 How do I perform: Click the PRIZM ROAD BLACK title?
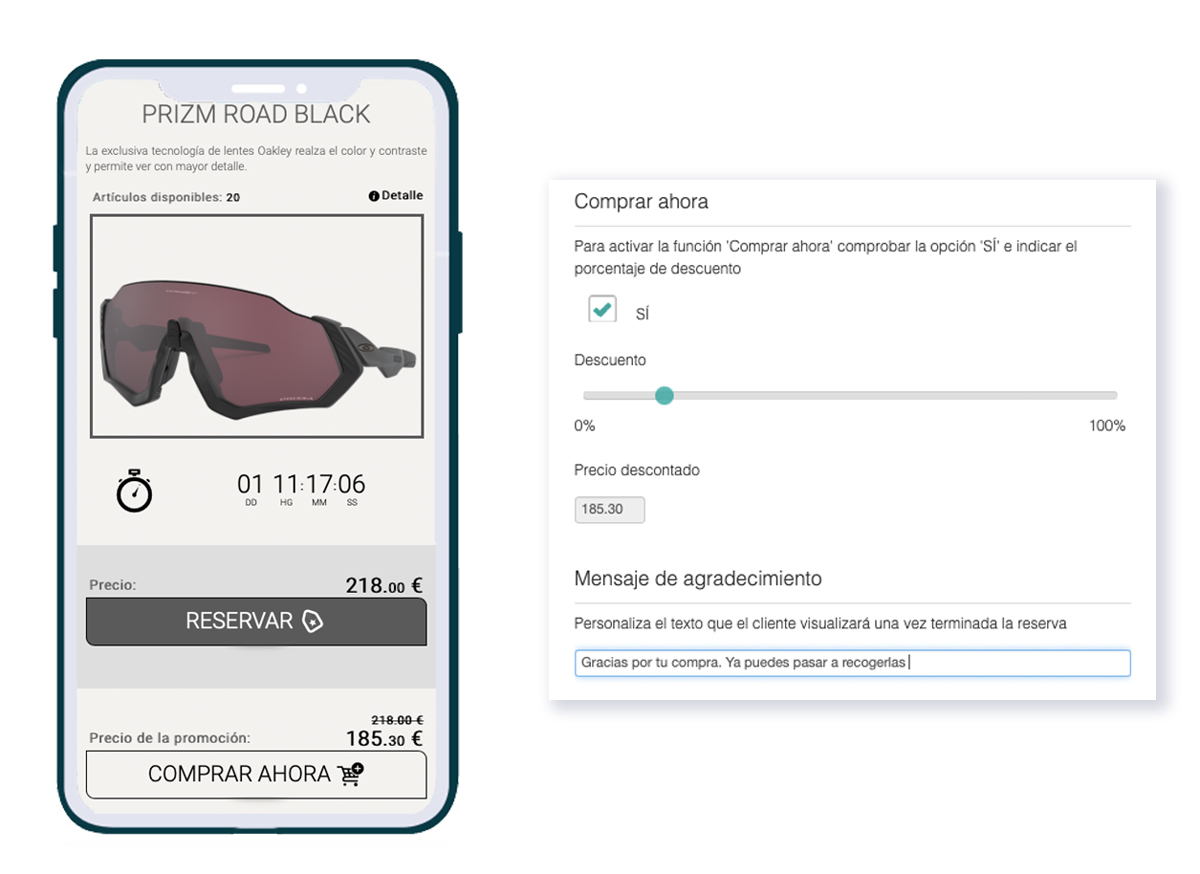(x=256, y=114)
